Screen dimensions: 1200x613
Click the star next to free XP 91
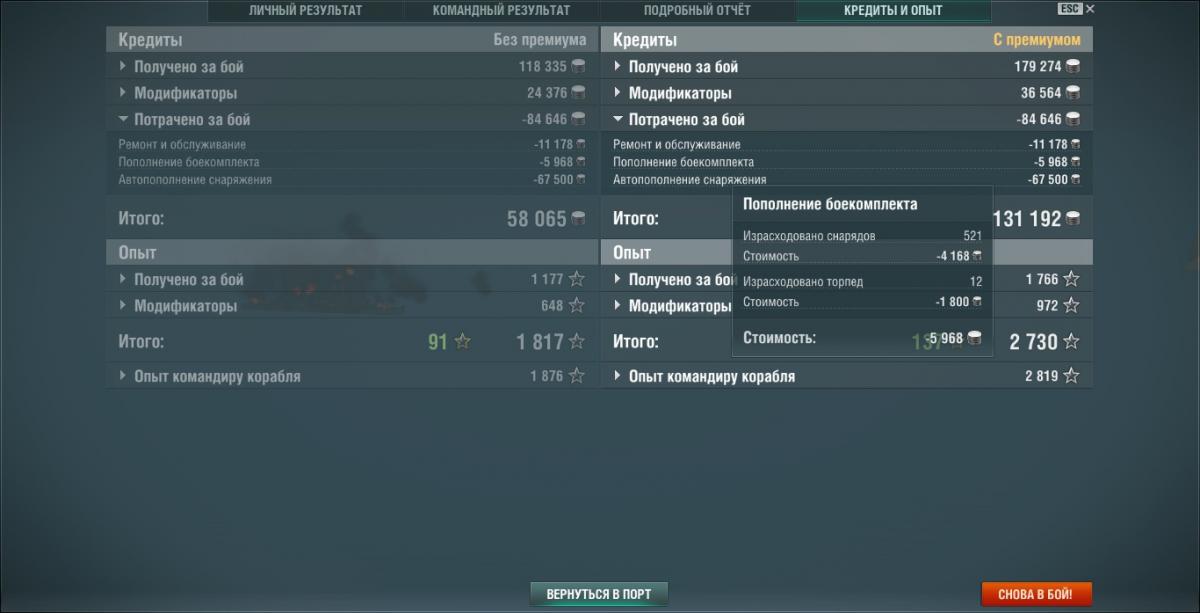click(x=462, y=341)
